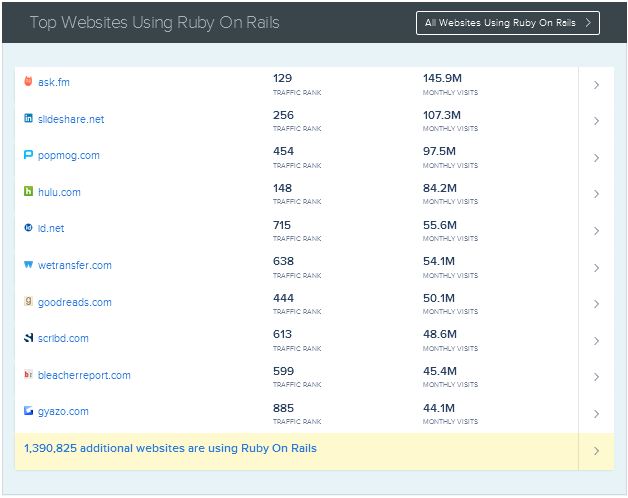Select traffic rank value 599

coord(283,371)
